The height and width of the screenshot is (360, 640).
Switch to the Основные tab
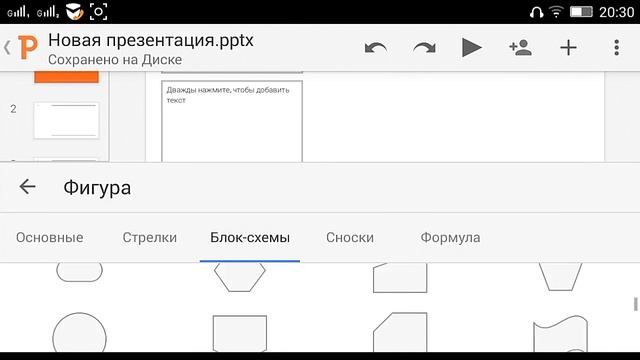click(x=49, y=238)
